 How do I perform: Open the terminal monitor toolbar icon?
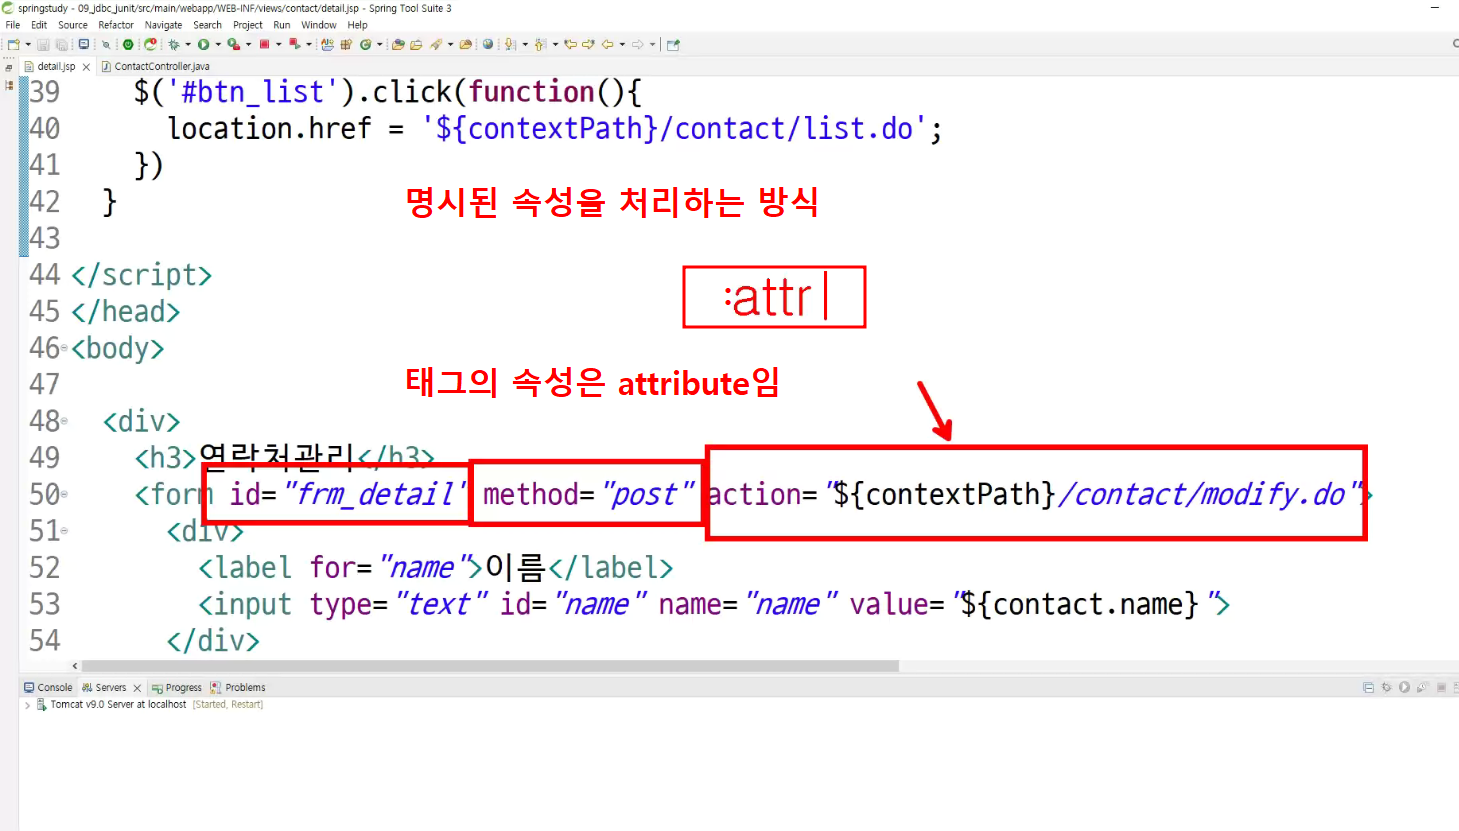click(x=84, y=44)
